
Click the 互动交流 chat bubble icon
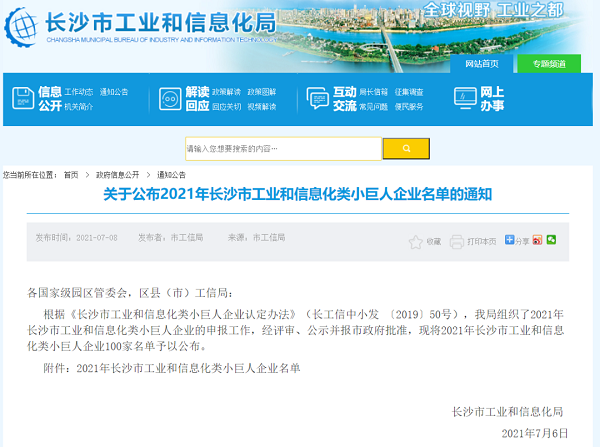coord(317,98)
